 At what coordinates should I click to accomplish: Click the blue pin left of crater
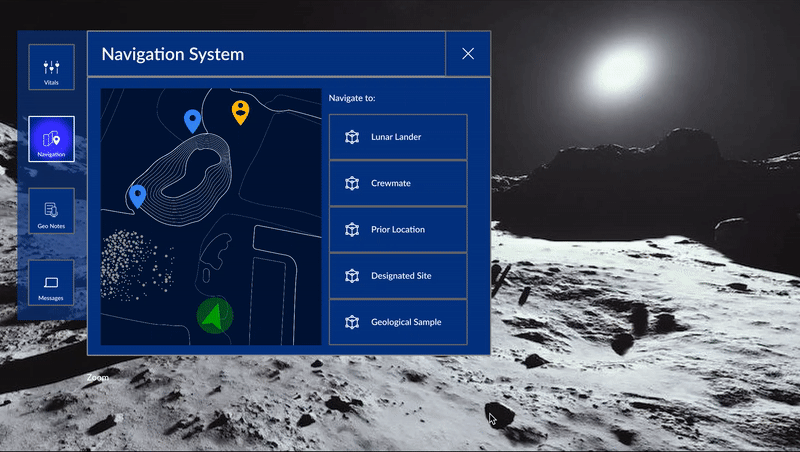(137, 196)
